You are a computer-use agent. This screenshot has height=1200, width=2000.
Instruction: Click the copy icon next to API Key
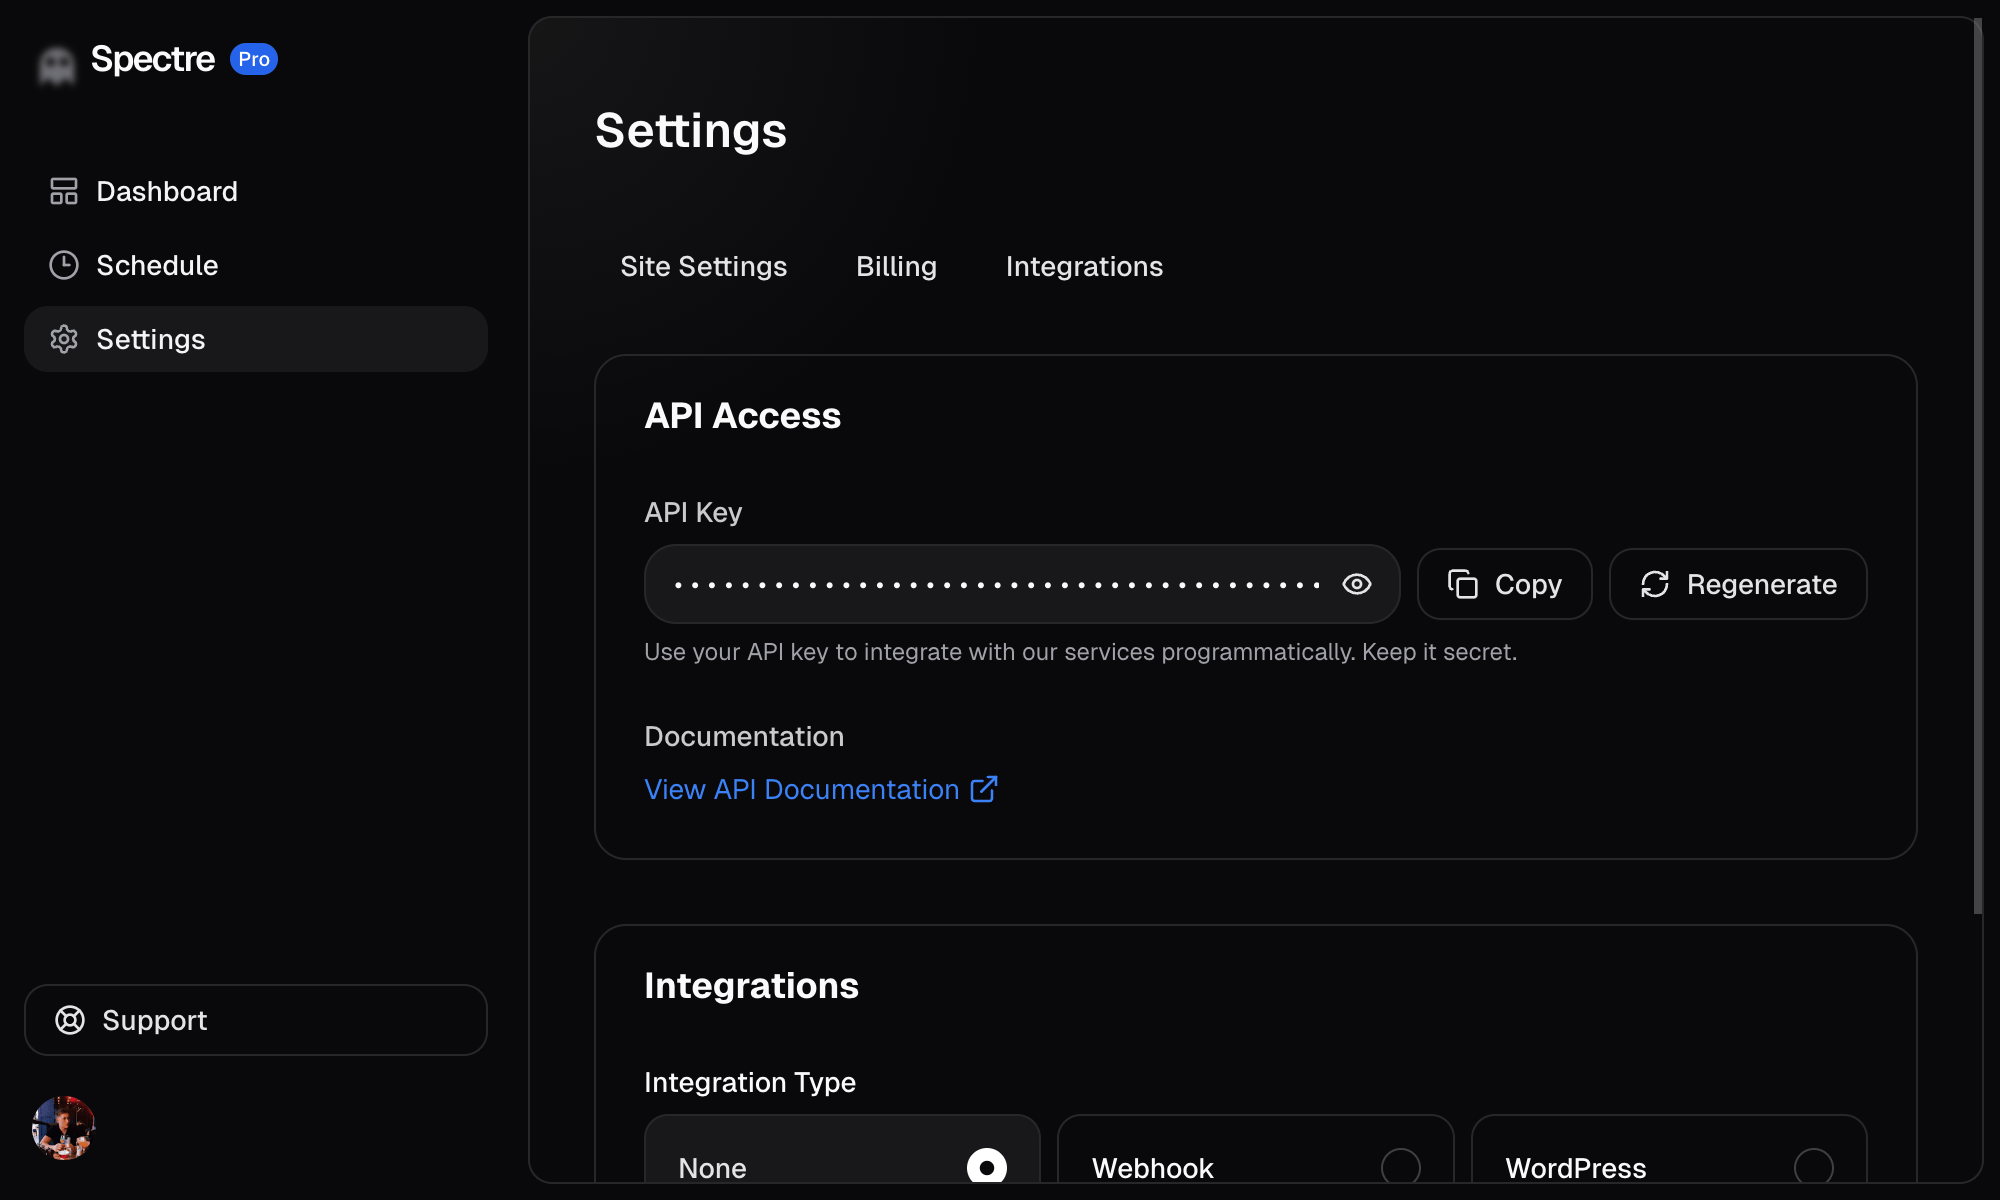point(1462,584)
